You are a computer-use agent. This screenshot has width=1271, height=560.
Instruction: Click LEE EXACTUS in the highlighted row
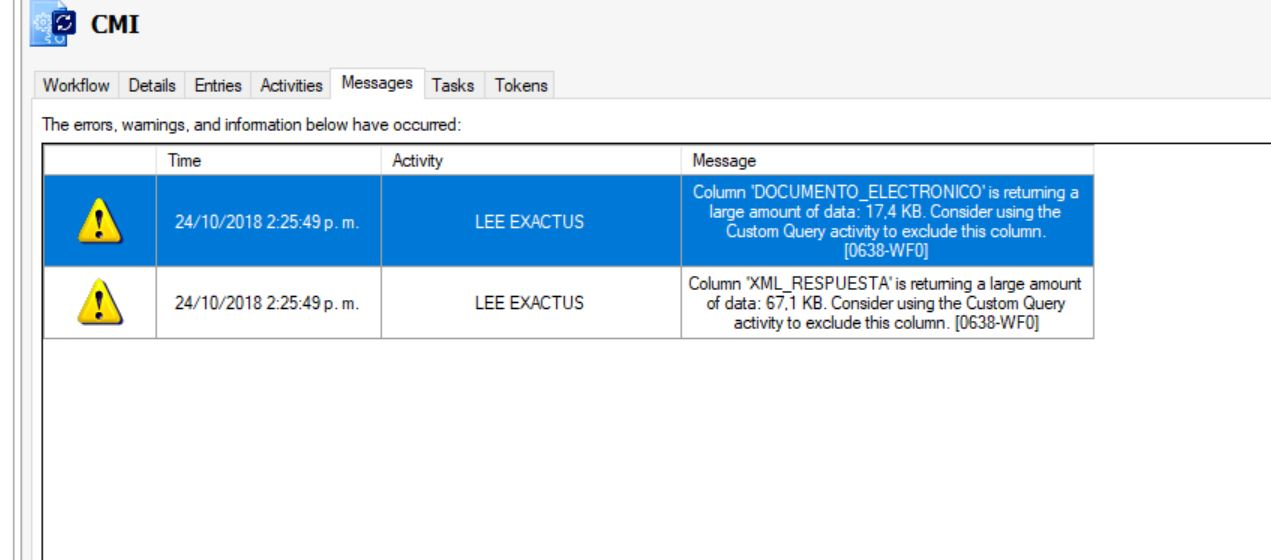coord(530,221)
